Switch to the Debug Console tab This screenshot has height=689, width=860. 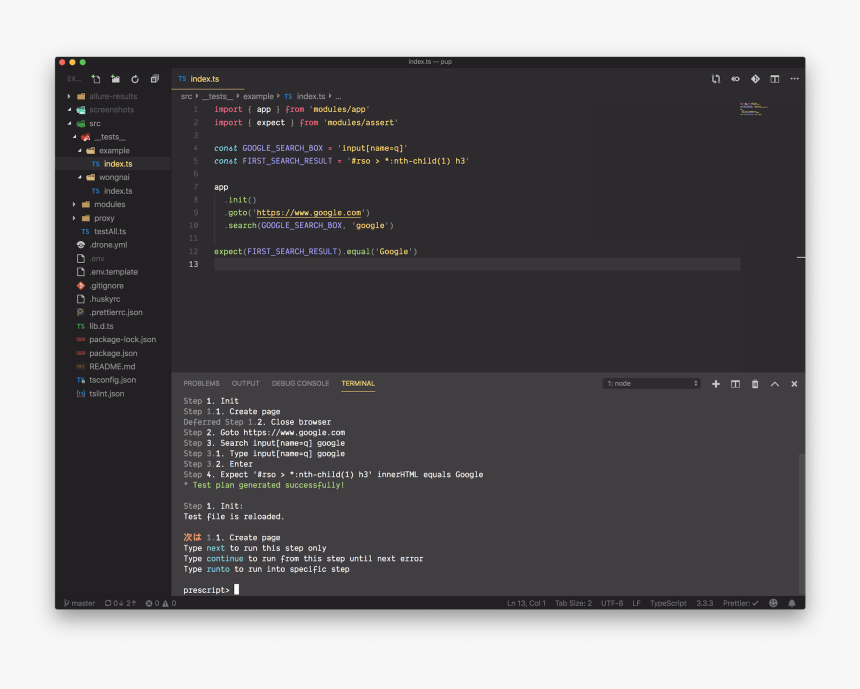301,383
